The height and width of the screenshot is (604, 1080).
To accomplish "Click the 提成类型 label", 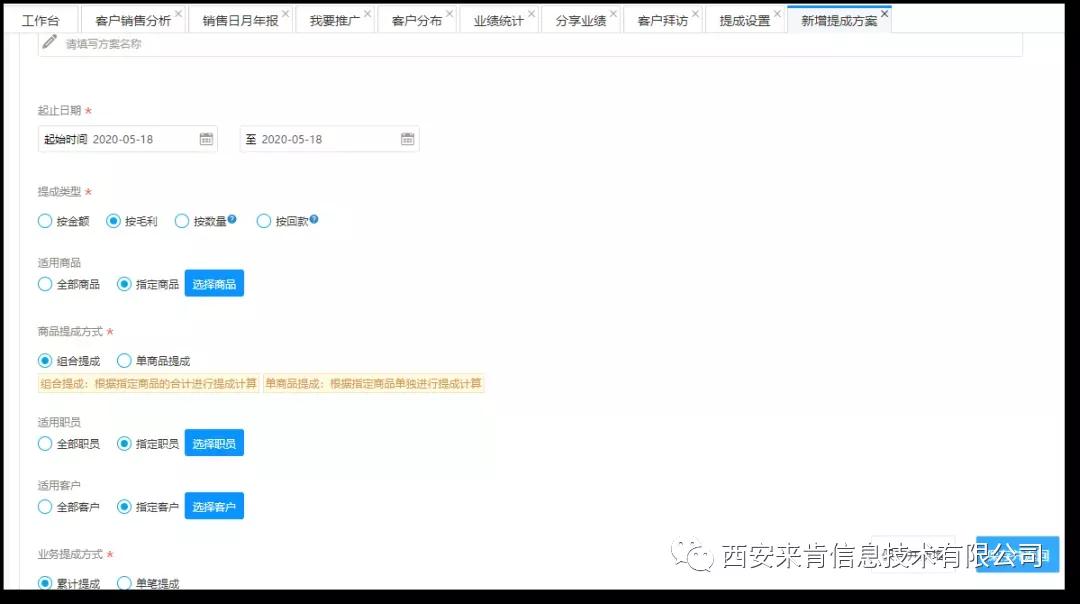I will click(x=59, y=191).
